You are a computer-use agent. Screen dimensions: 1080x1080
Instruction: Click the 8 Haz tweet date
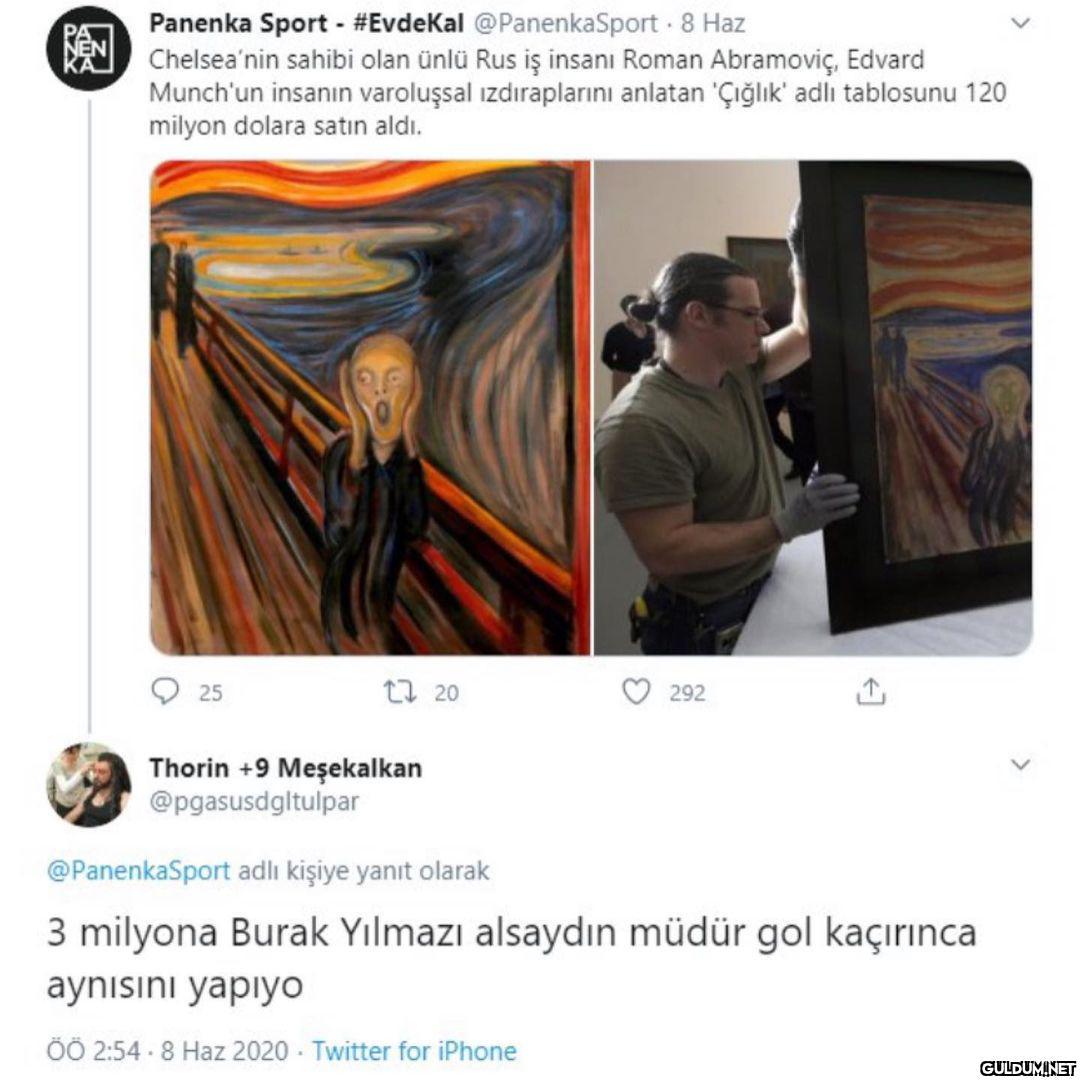point(713,23)
